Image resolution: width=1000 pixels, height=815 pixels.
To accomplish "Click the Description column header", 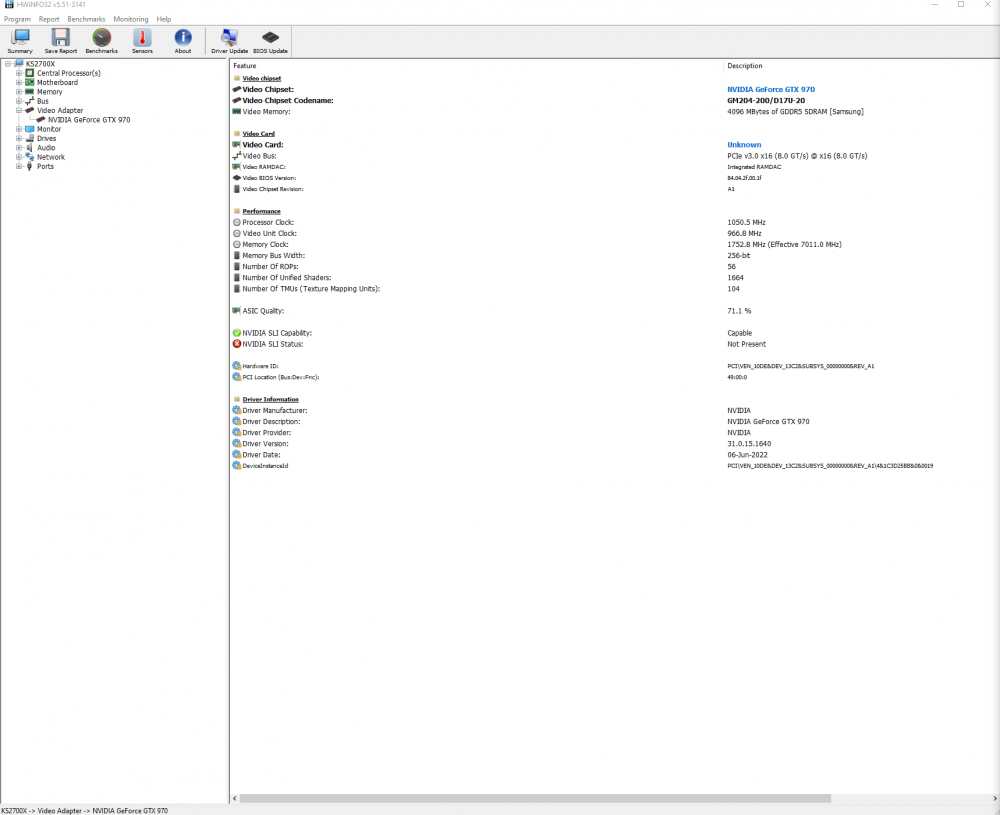I will tap(745, 66).
